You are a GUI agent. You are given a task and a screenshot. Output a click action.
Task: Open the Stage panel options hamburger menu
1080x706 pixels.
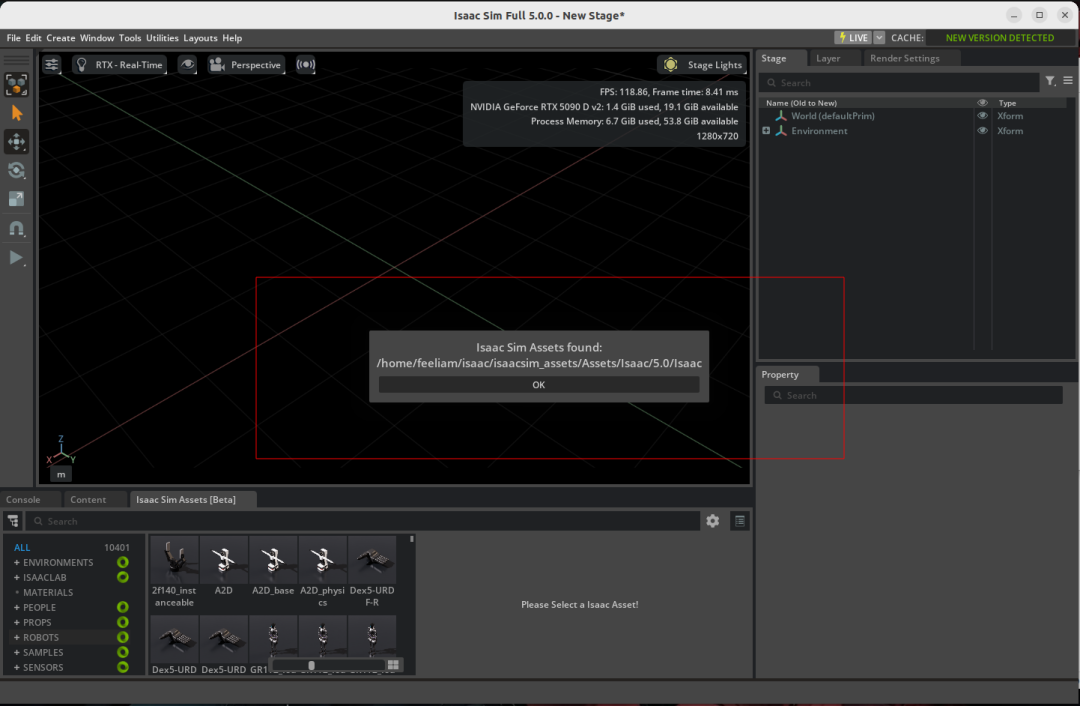(x=1068, y=81)
